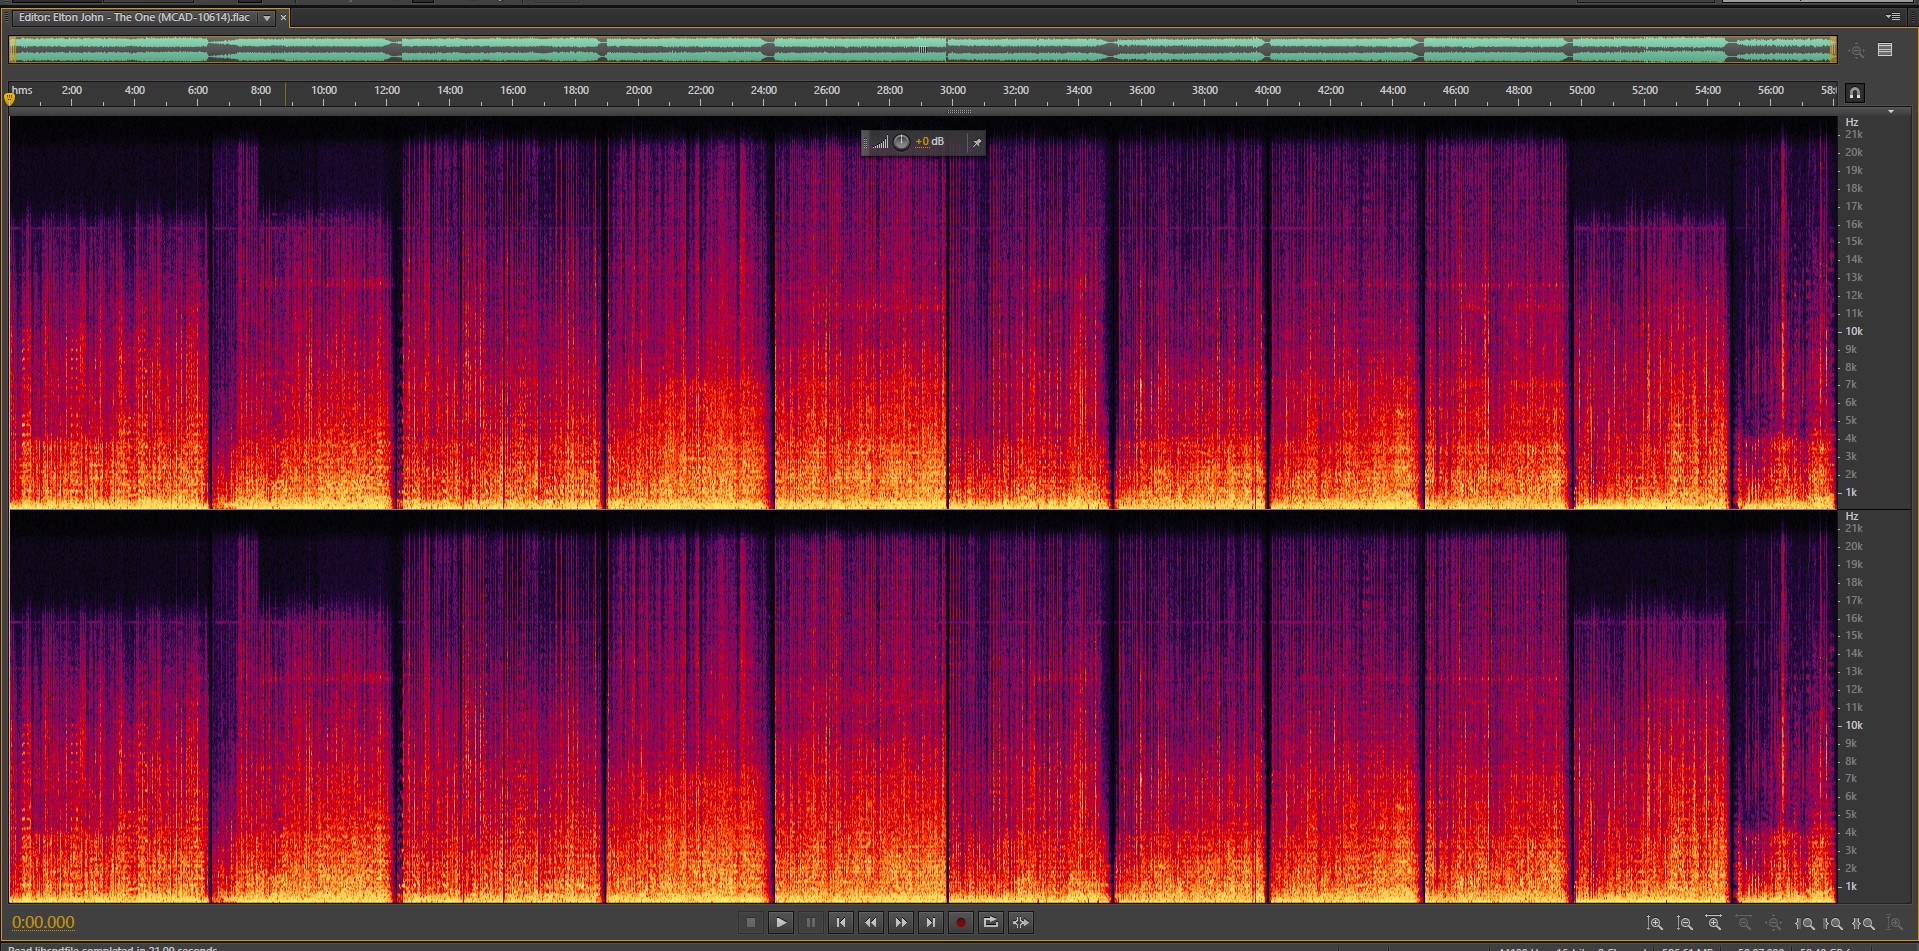1919x951 pixels.
Task: Click Zoom Out (Amplitude) icon
Action: tap(1685, 923)
